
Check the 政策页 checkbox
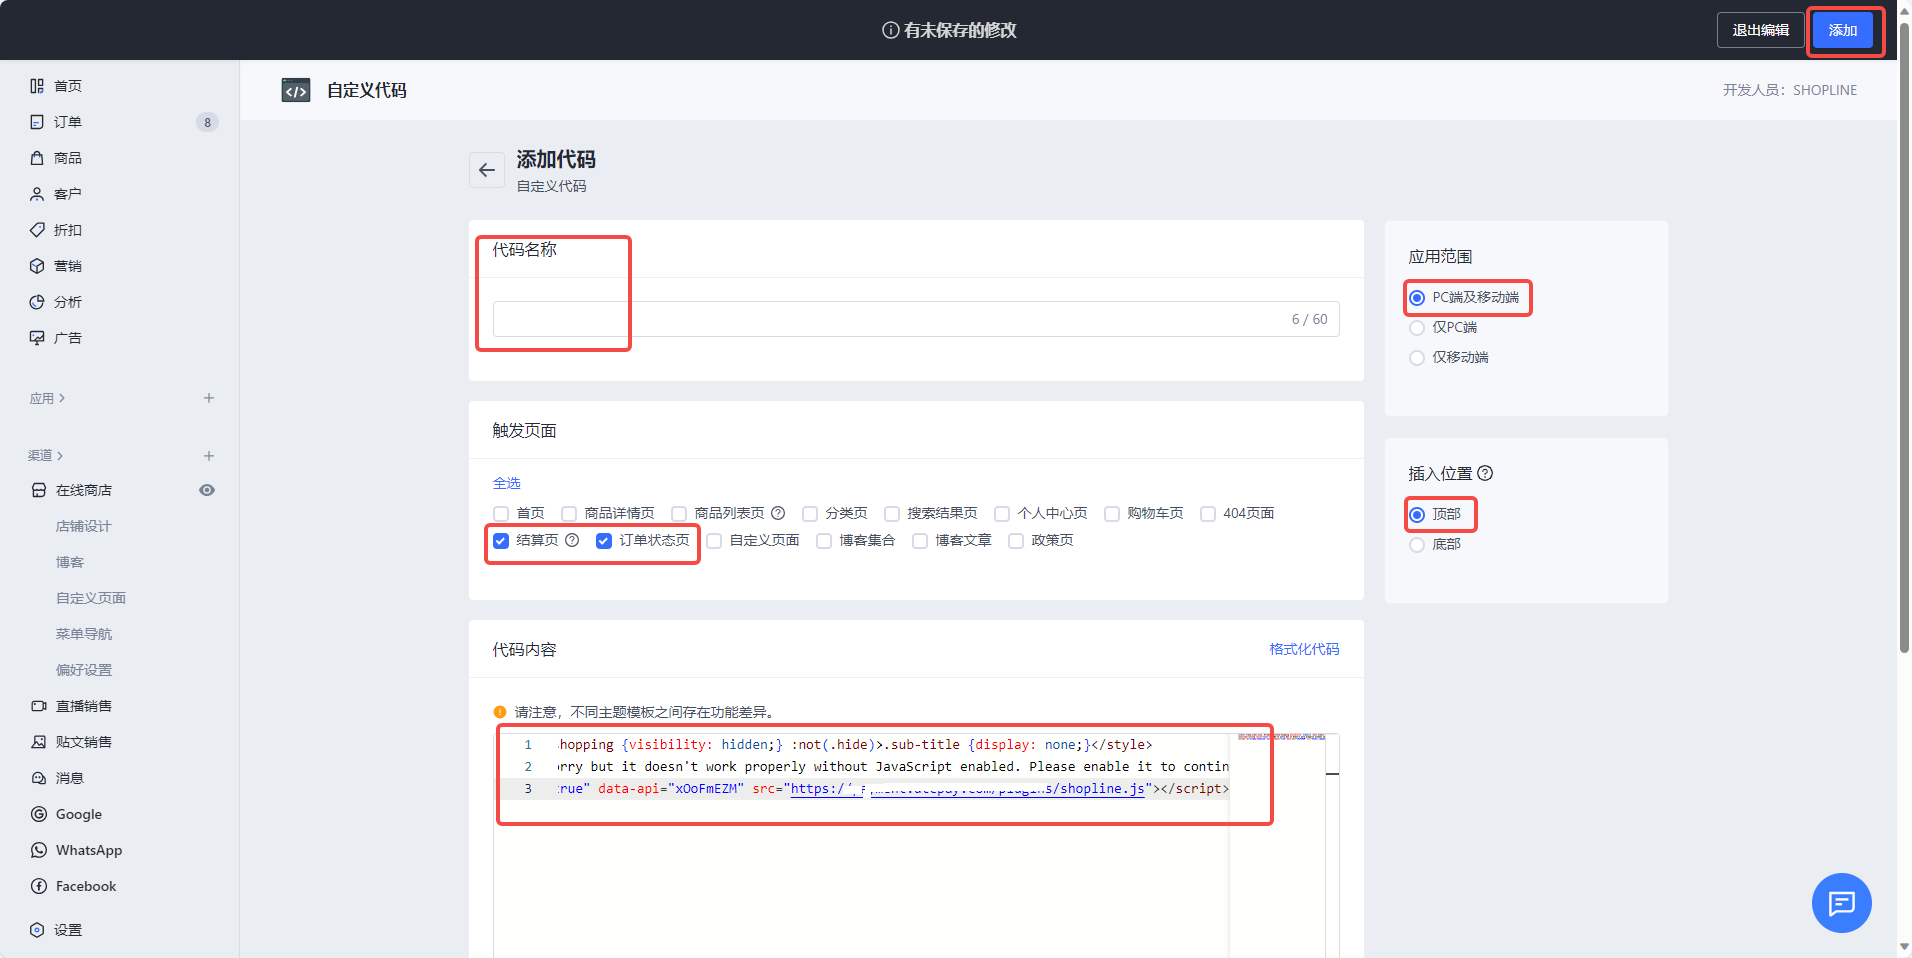click(1016, 541)
